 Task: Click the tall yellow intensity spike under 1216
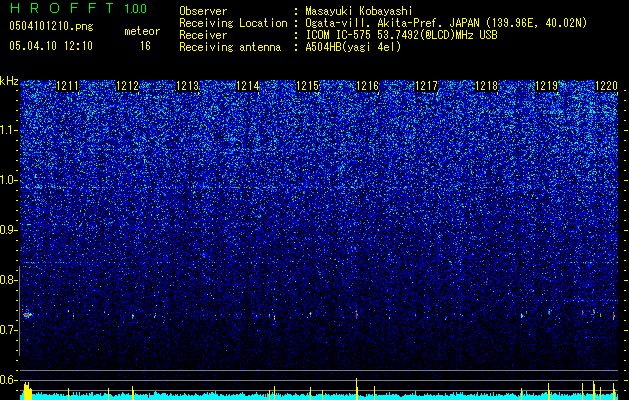356,389
